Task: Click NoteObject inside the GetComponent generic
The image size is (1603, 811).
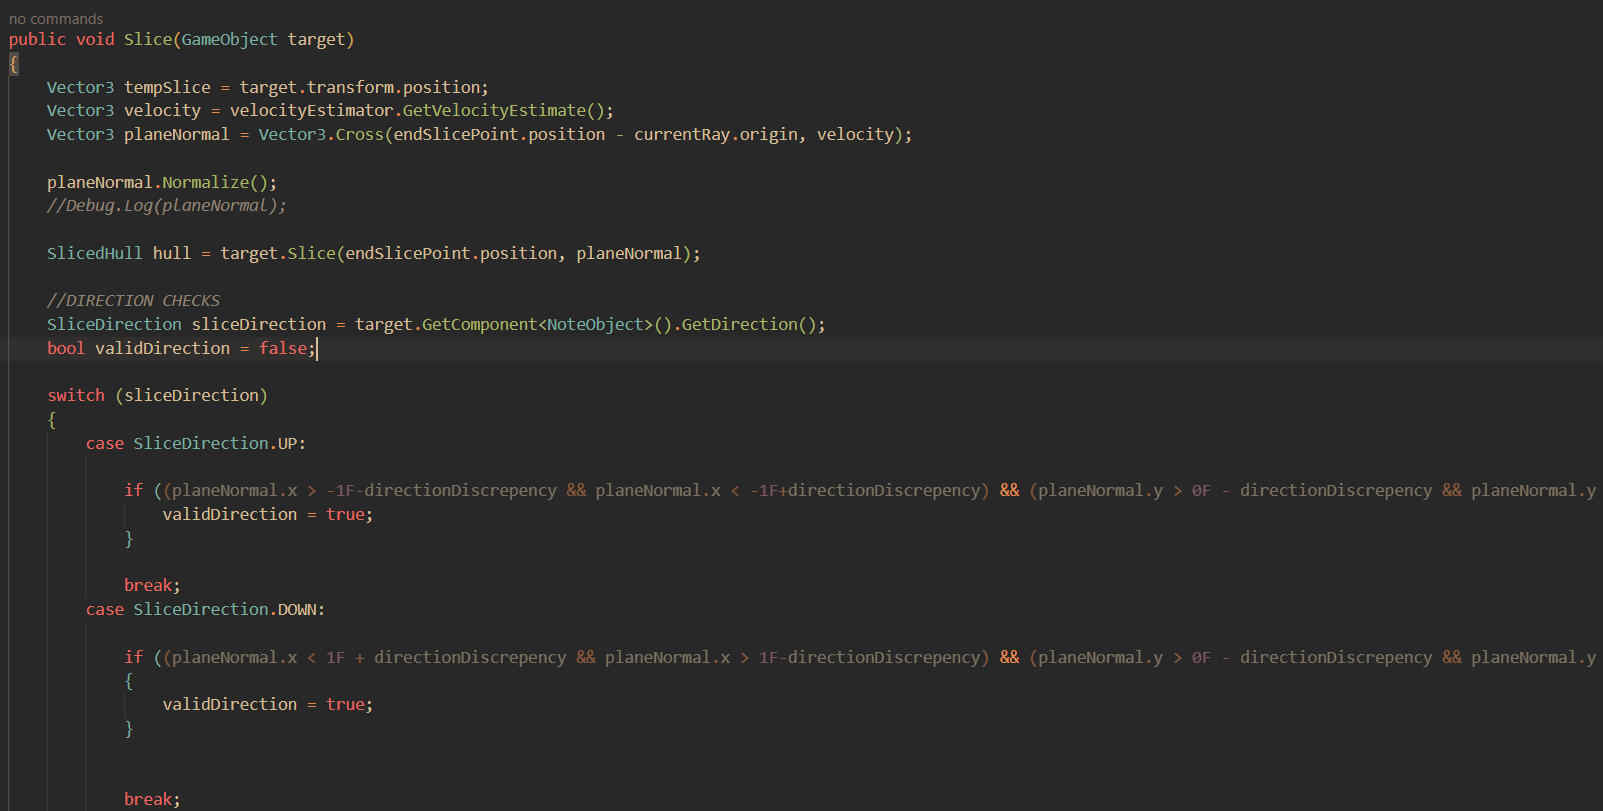Action: pyautogui.click(x=595, y=325)
